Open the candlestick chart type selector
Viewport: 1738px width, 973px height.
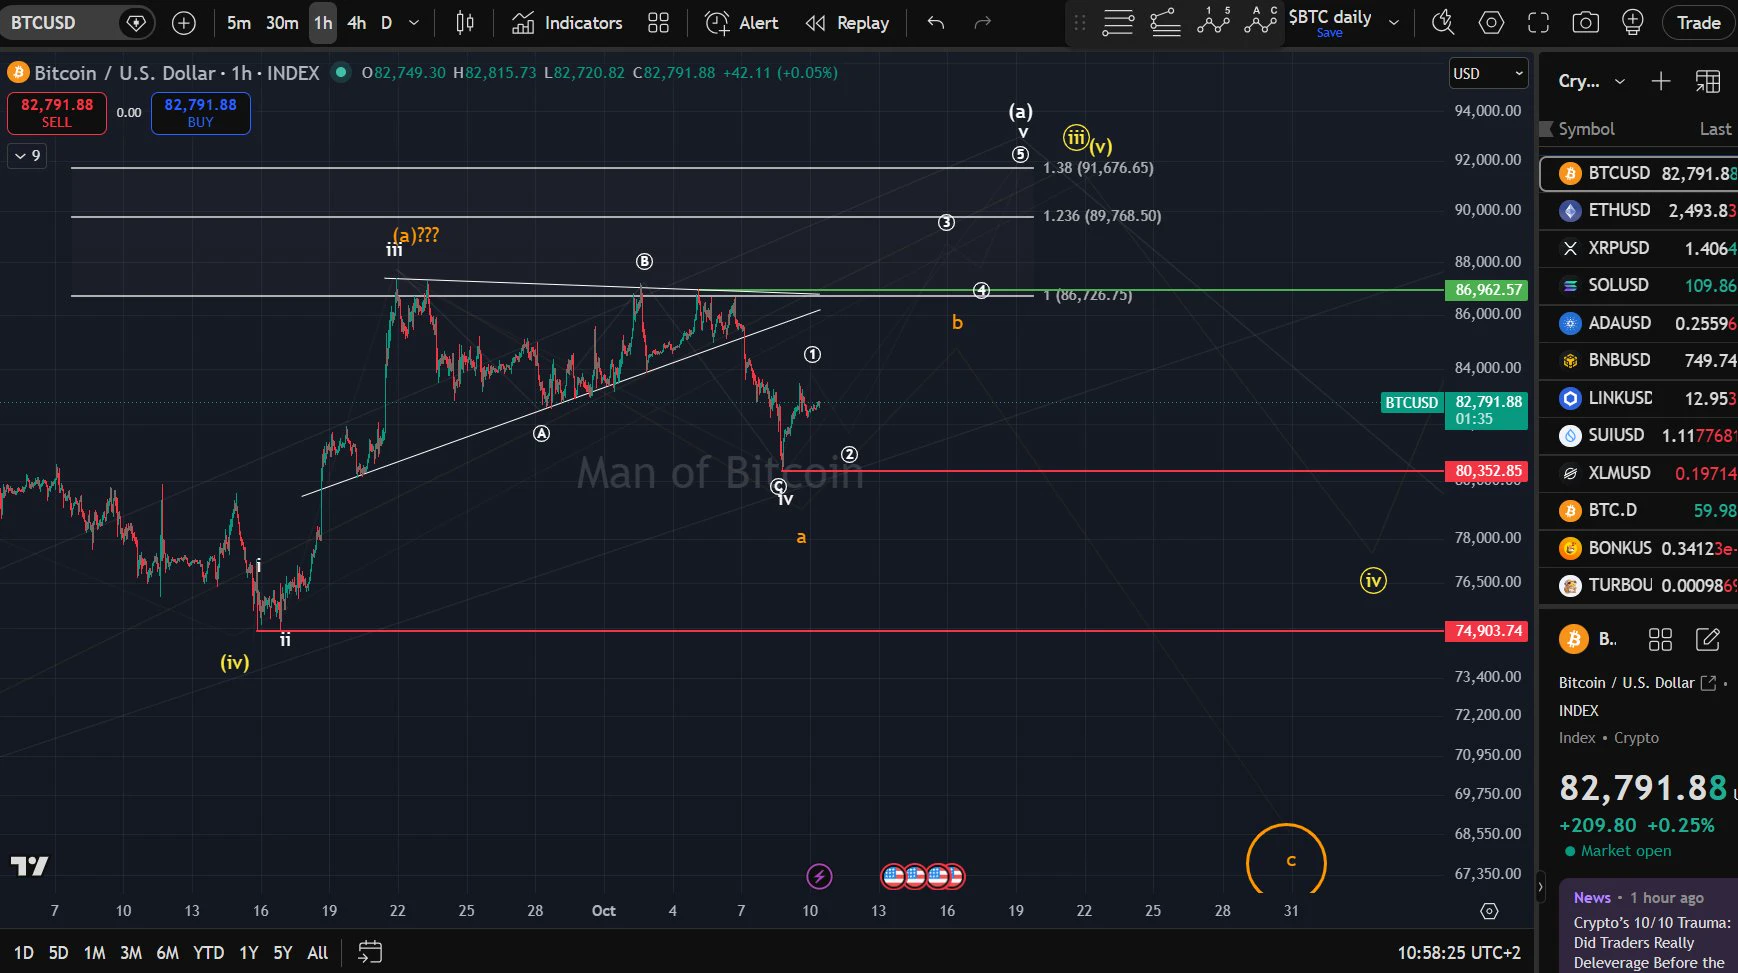(x=465, y=23)
